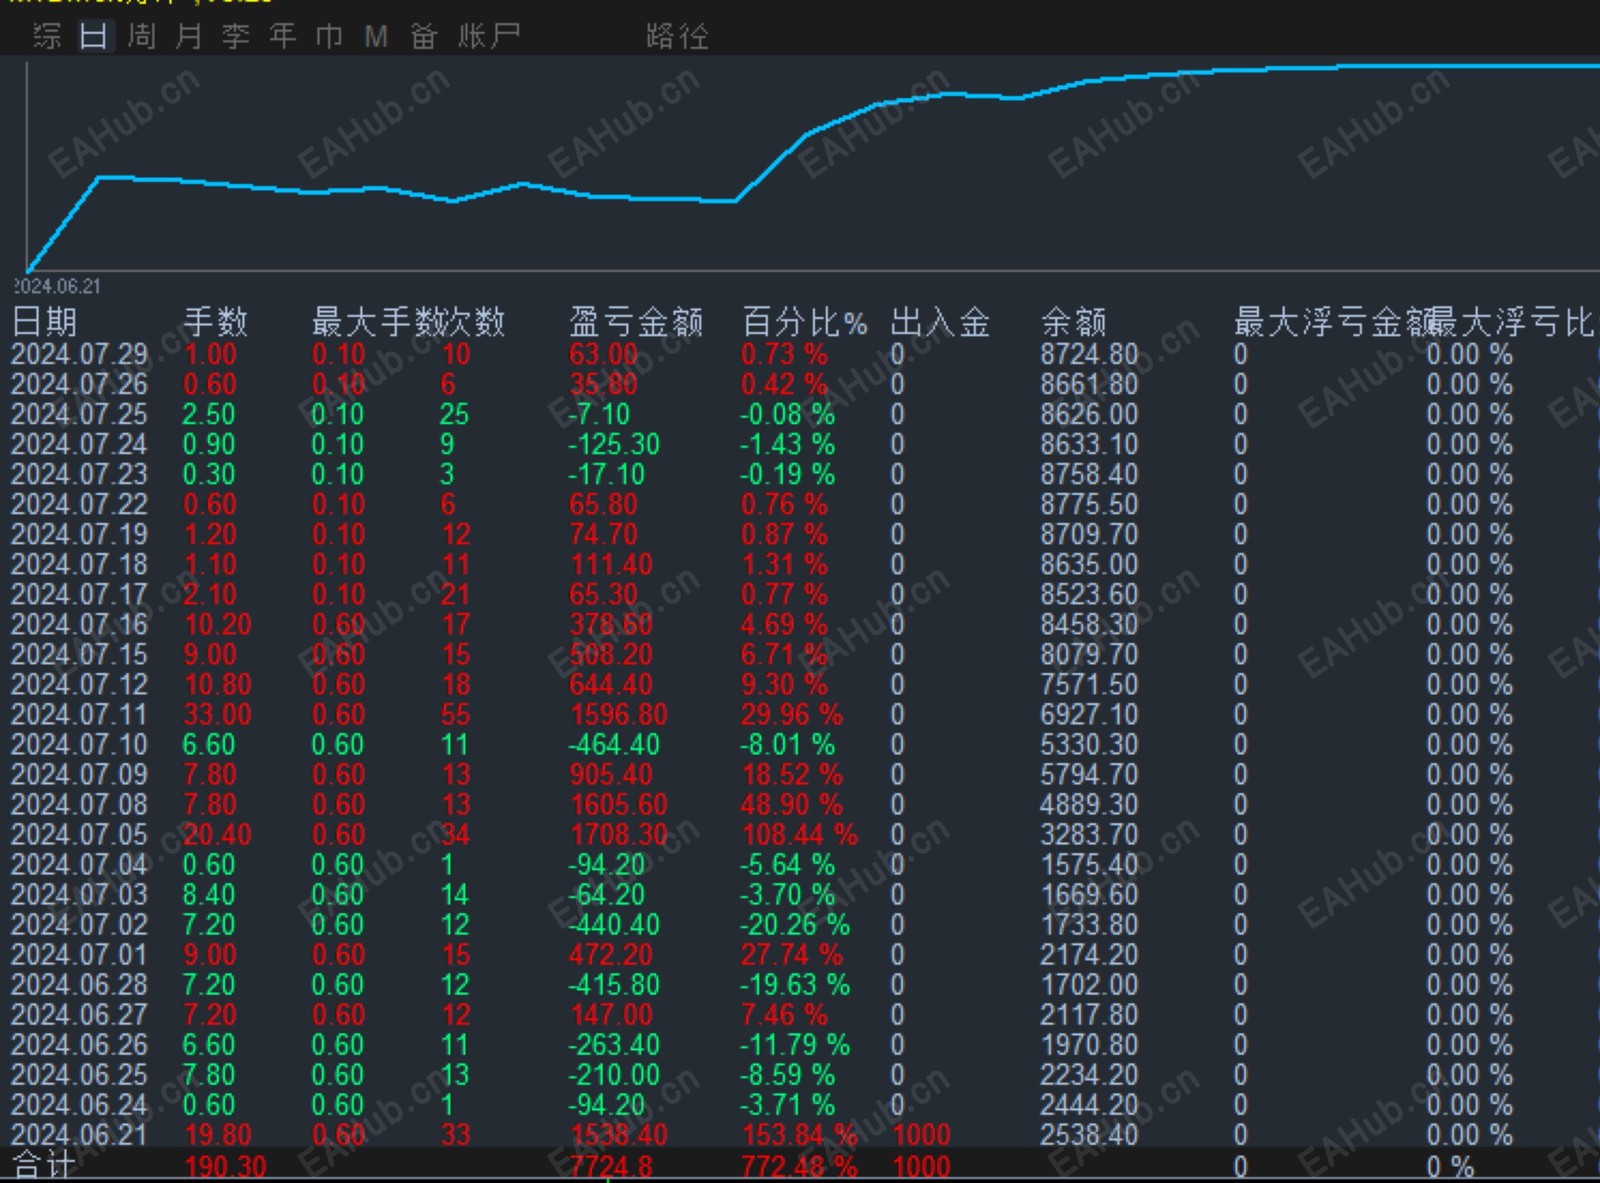Click the 手数 column header
Image resolution: width=1600 pixels, height=1183 pixels.
click(x=215, y=322)
